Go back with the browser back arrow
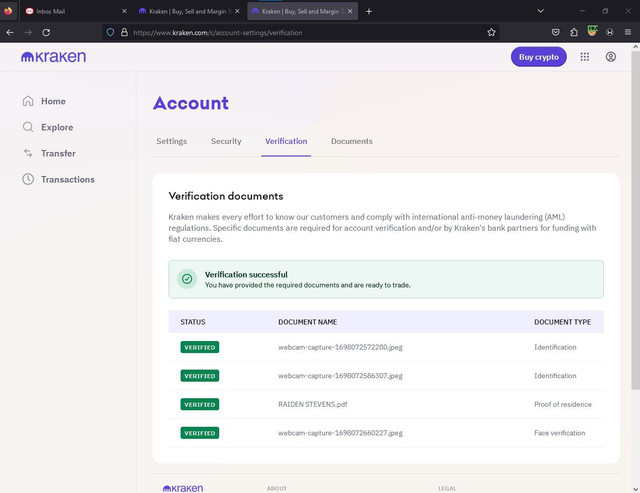Image resolution: width=640 pixels, height=493 pixels. 10,32
